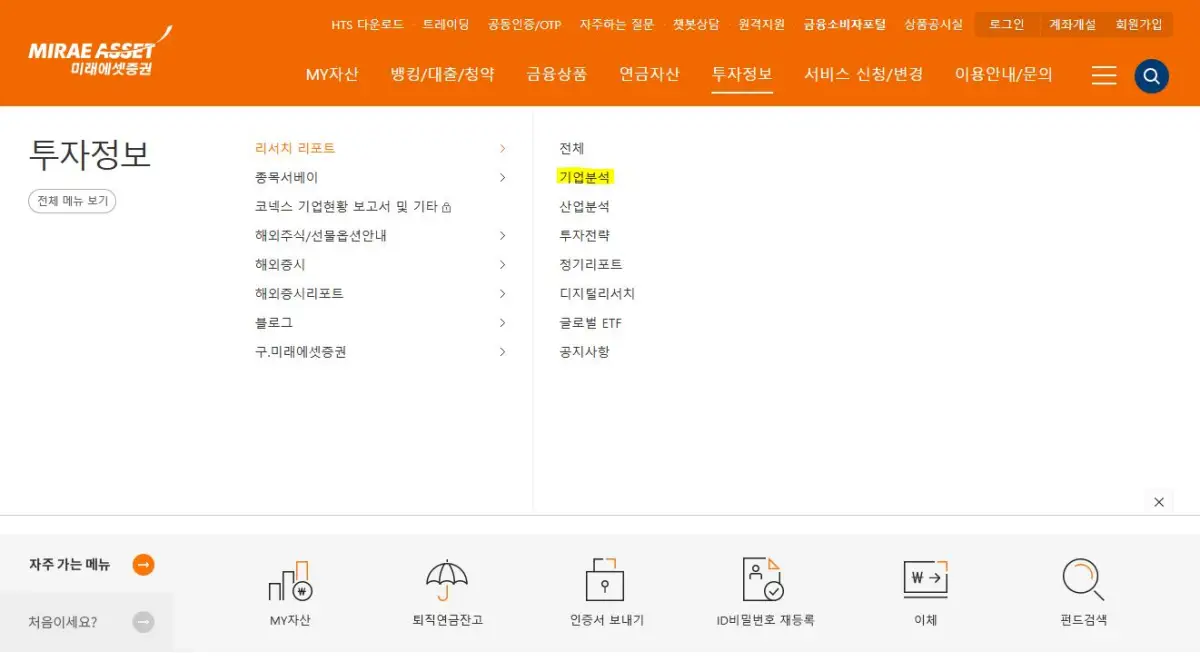Expand the 리서치 리포트 chevron
Viewport: 1200px width, 671px height.
502,147
